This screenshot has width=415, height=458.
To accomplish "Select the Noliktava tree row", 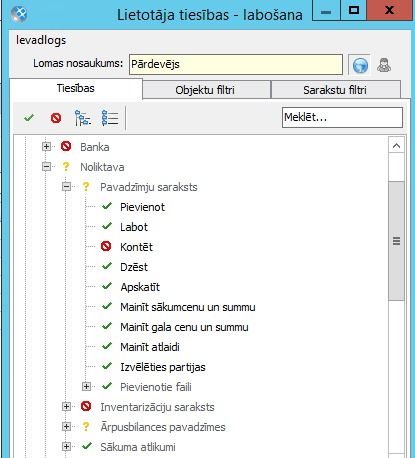I will coord(102,167).
